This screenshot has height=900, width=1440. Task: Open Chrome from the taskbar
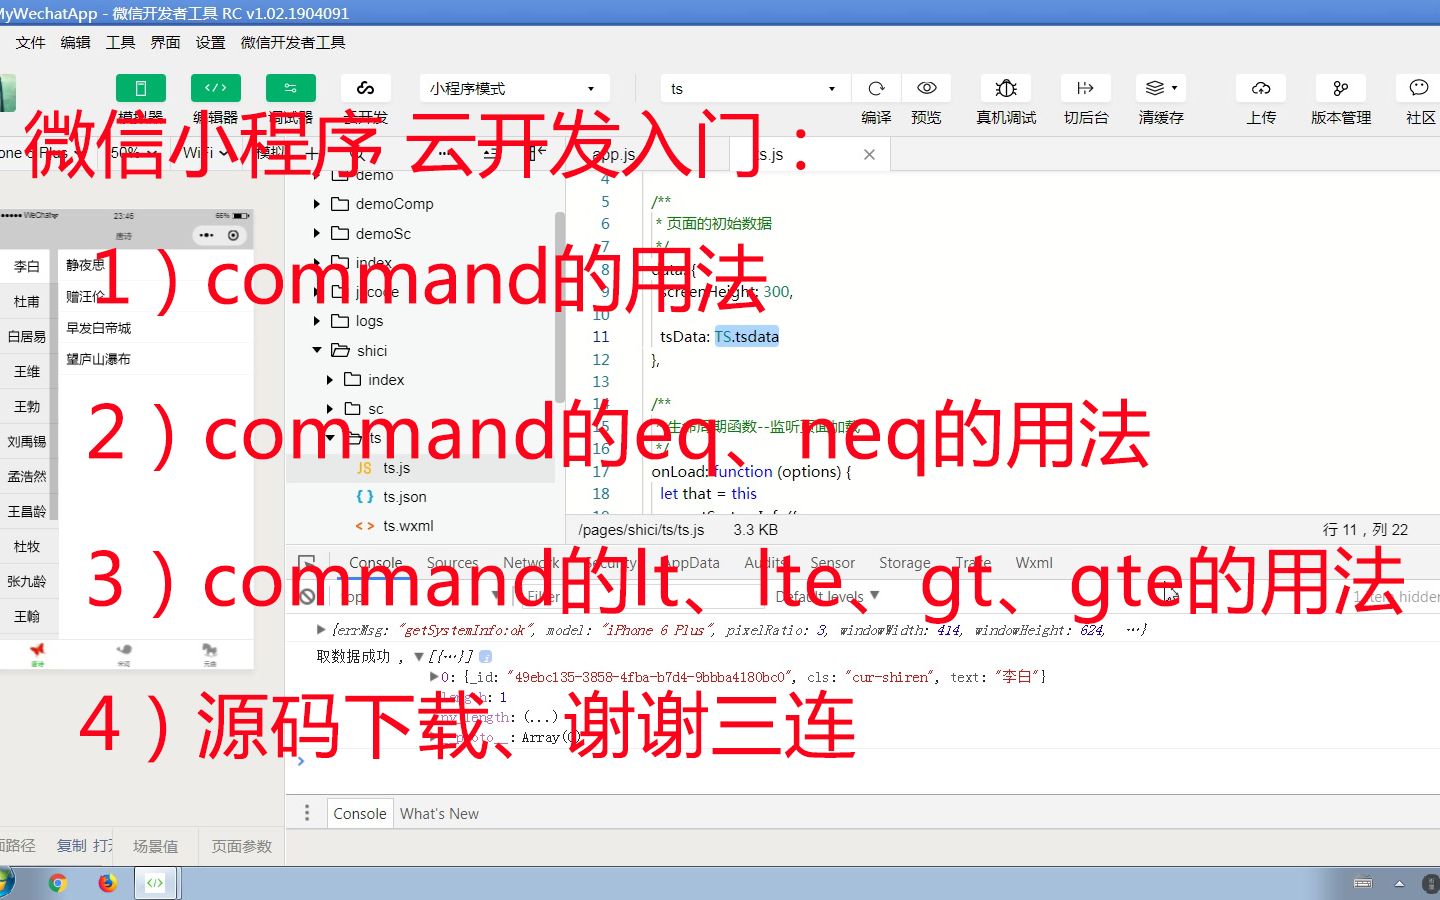pyautogui.click(x=58, y=883)
